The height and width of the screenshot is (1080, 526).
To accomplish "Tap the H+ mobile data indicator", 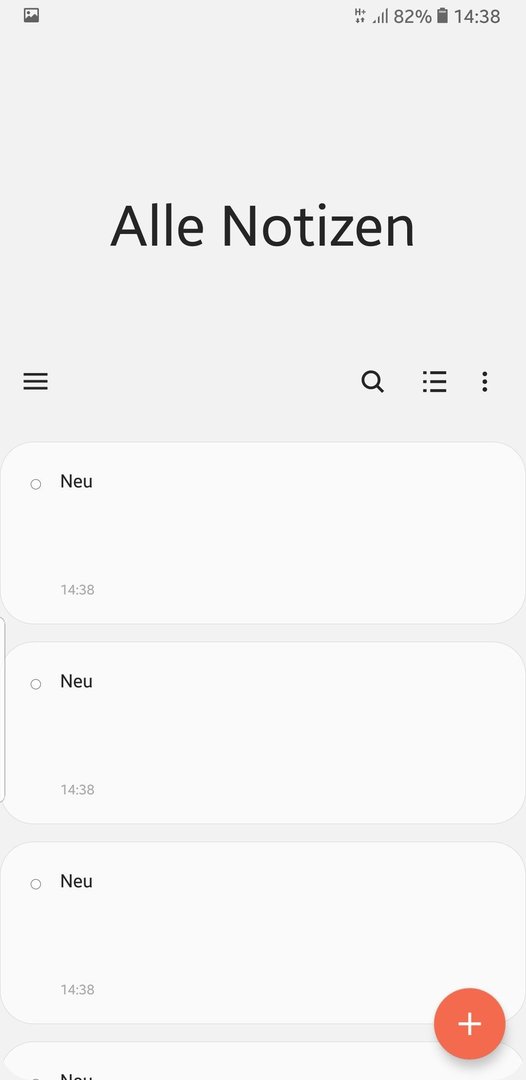I will [360, 16].
